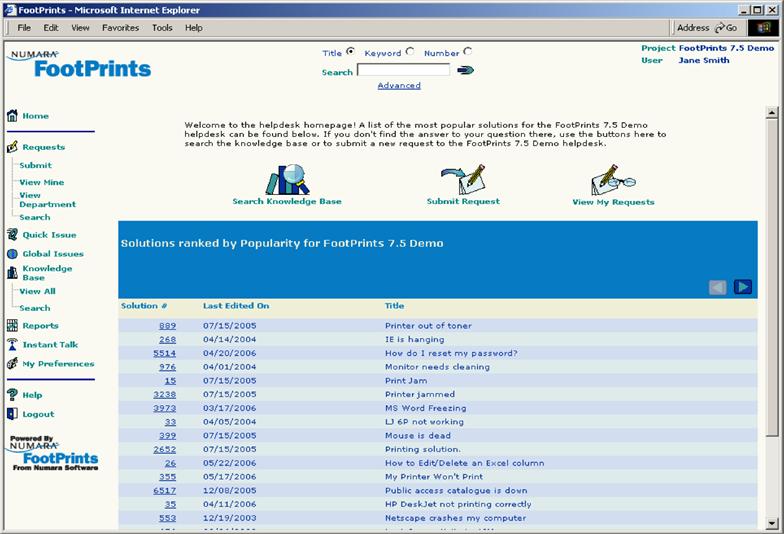
Task: Select the Number search radio button
Action: 468,52
